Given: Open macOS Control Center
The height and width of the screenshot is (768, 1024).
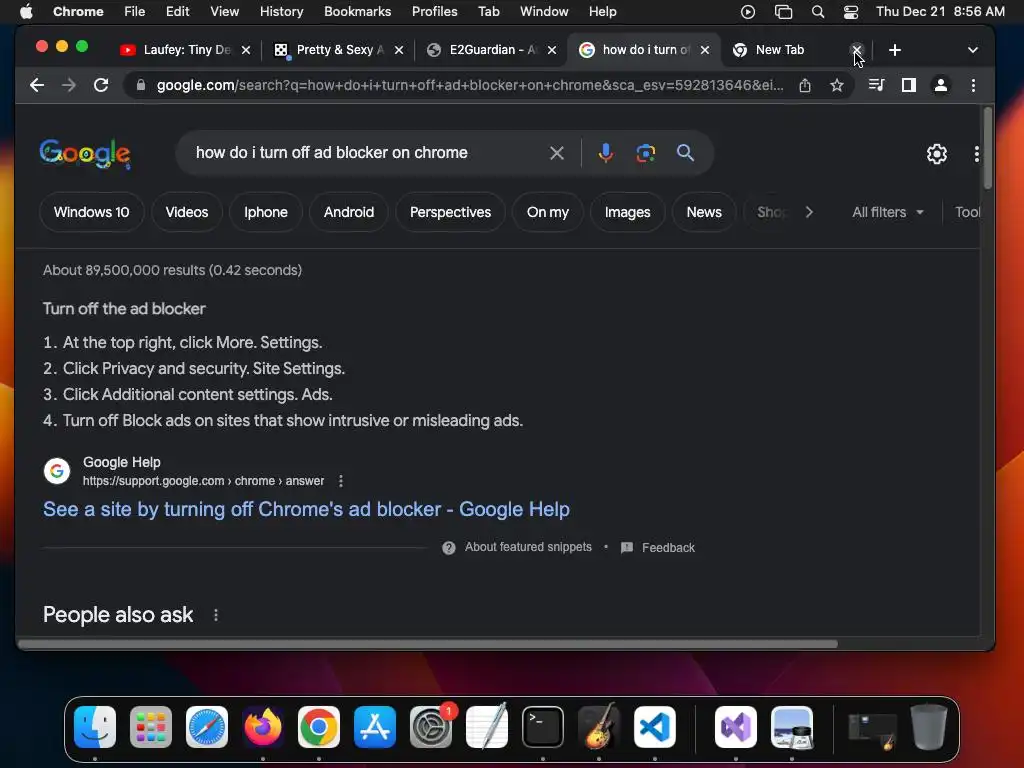Looking at the screenshot, I should pyautogui.click(x=851, y=12).
